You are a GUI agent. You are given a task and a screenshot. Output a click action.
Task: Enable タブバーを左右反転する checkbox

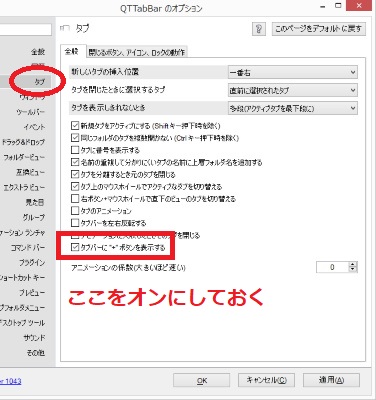tap(75, 223)
